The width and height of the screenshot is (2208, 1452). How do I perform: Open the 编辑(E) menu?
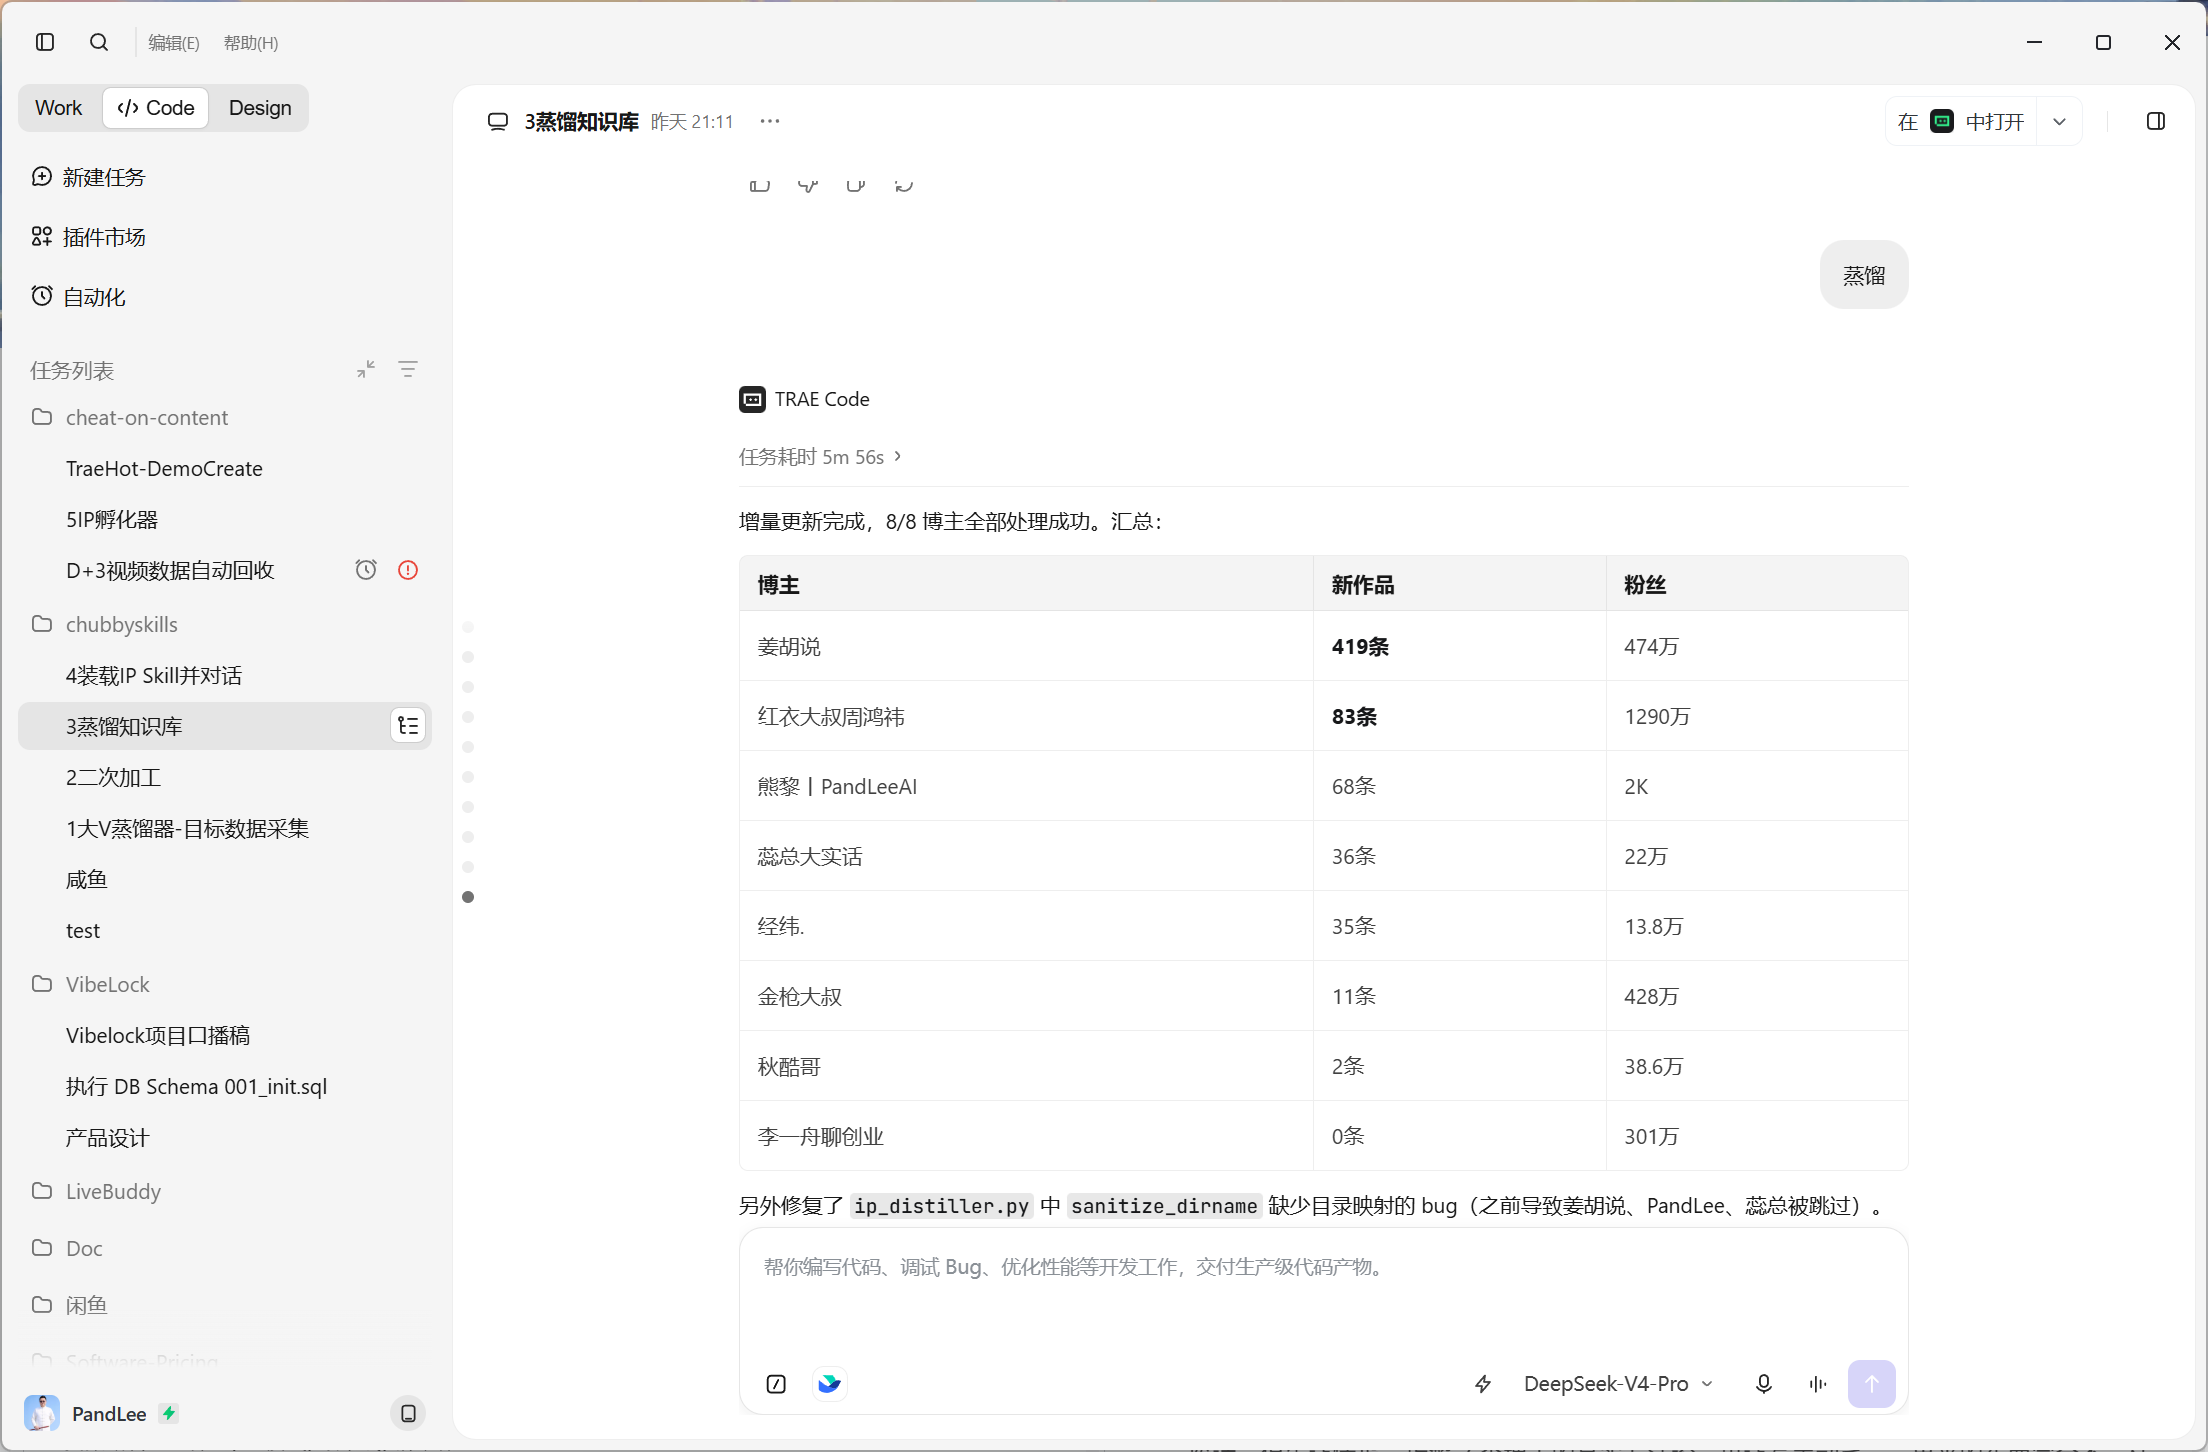point(174,43)
